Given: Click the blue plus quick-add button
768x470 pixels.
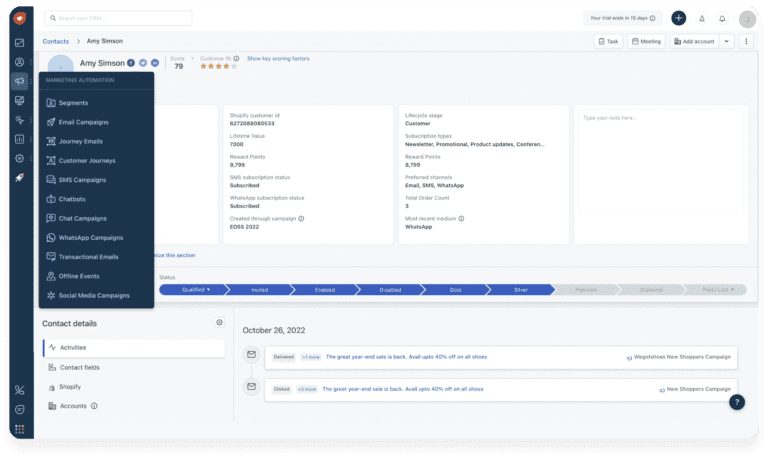Looking at the screenshot, I should click(x=678, y=18).
